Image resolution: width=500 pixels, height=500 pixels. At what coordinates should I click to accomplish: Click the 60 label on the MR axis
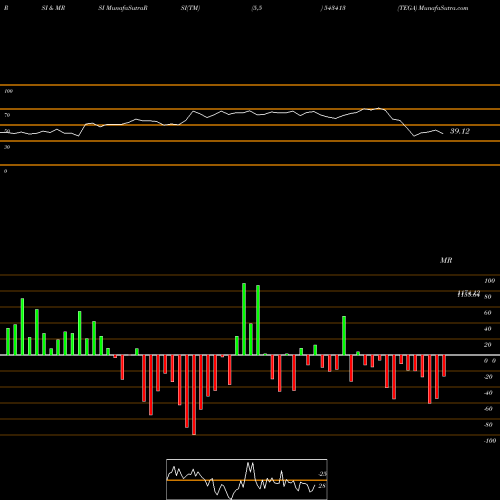tap(488, 313)
